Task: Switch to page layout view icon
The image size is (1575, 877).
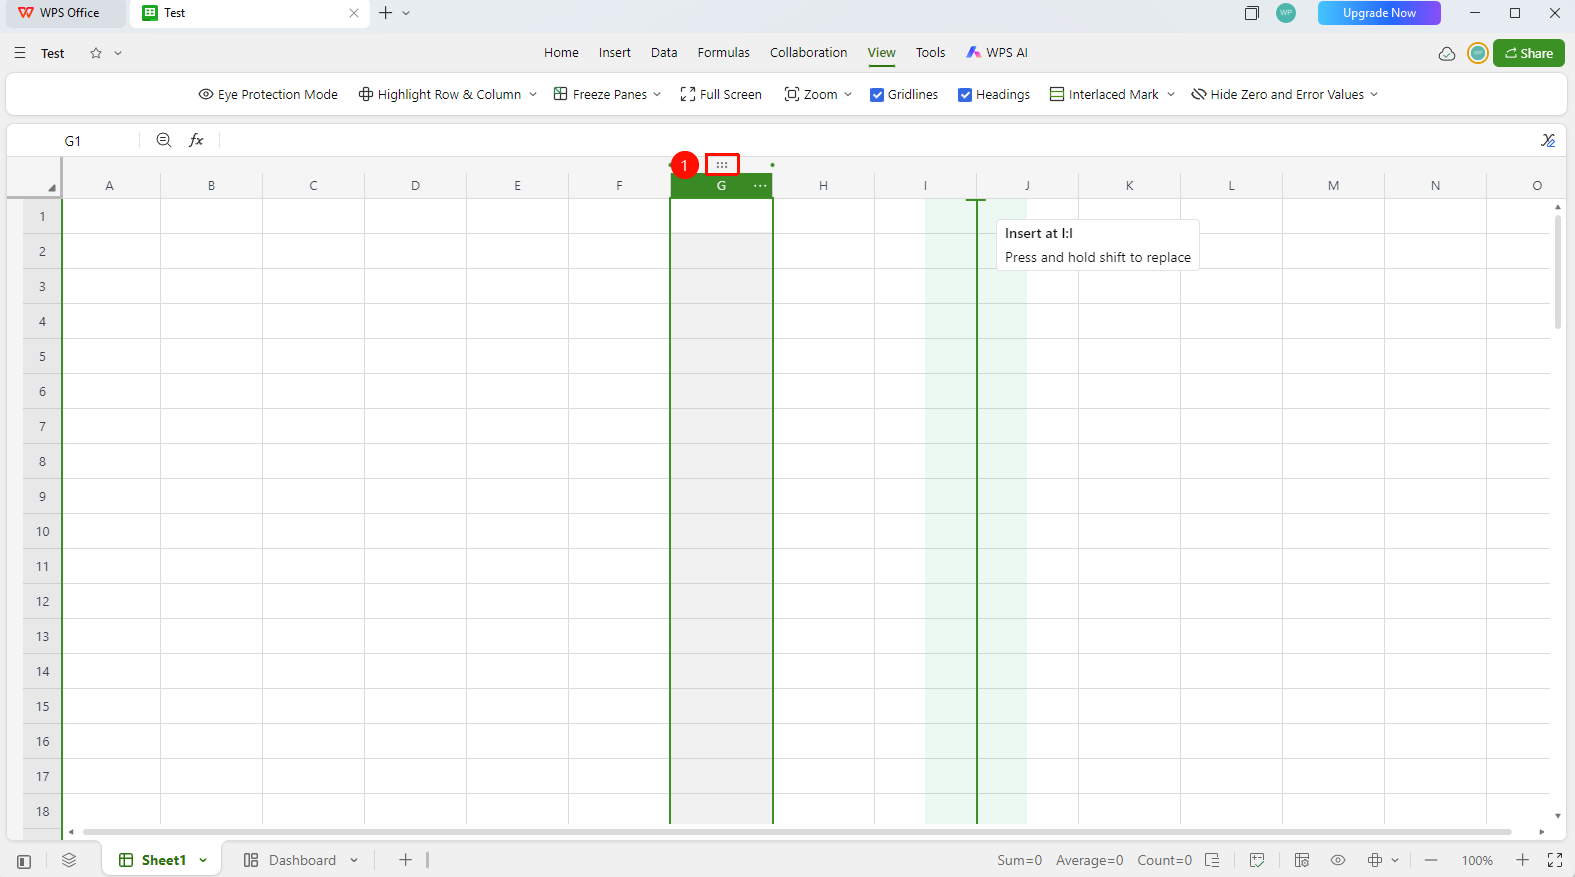Action: (1302, 860)
